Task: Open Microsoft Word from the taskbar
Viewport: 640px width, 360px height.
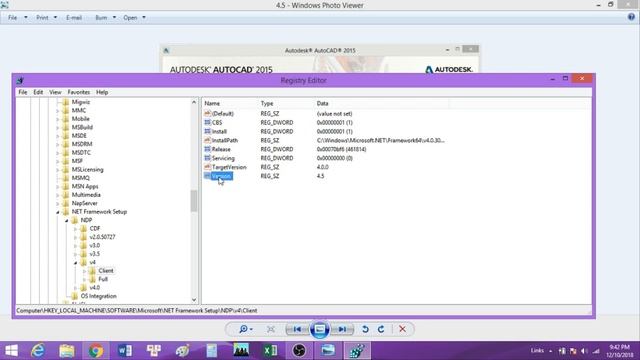Action: click(x=125, y=351)
